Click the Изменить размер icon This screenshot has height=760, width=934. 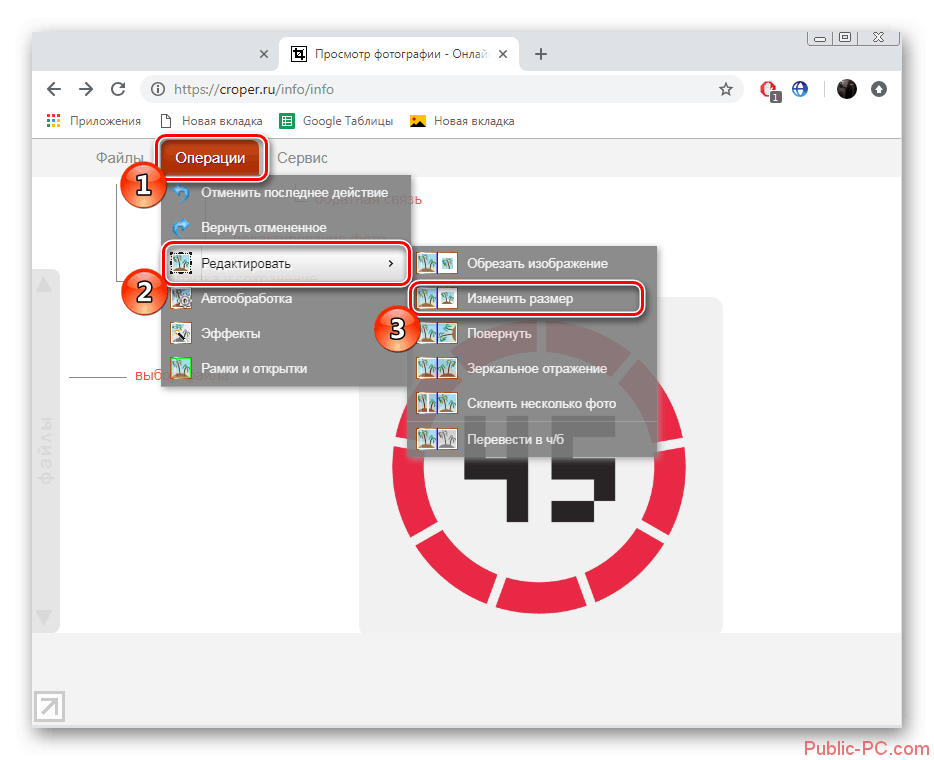(437, 298)
